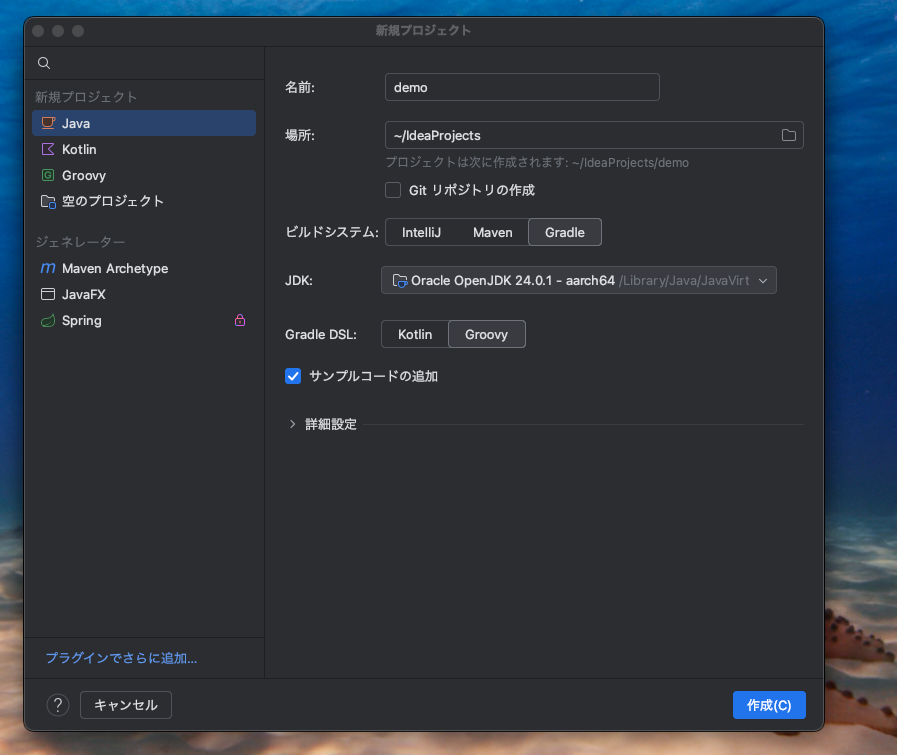Select Maven Archetype generator

[144, 268]
